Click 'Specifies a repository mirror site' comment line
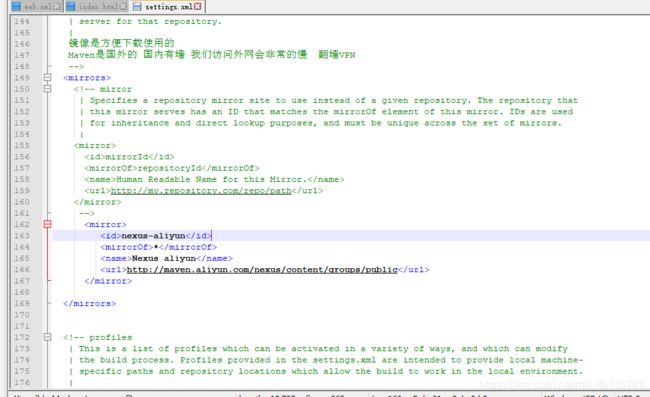 pyautogui.click(x=334, y=100)
